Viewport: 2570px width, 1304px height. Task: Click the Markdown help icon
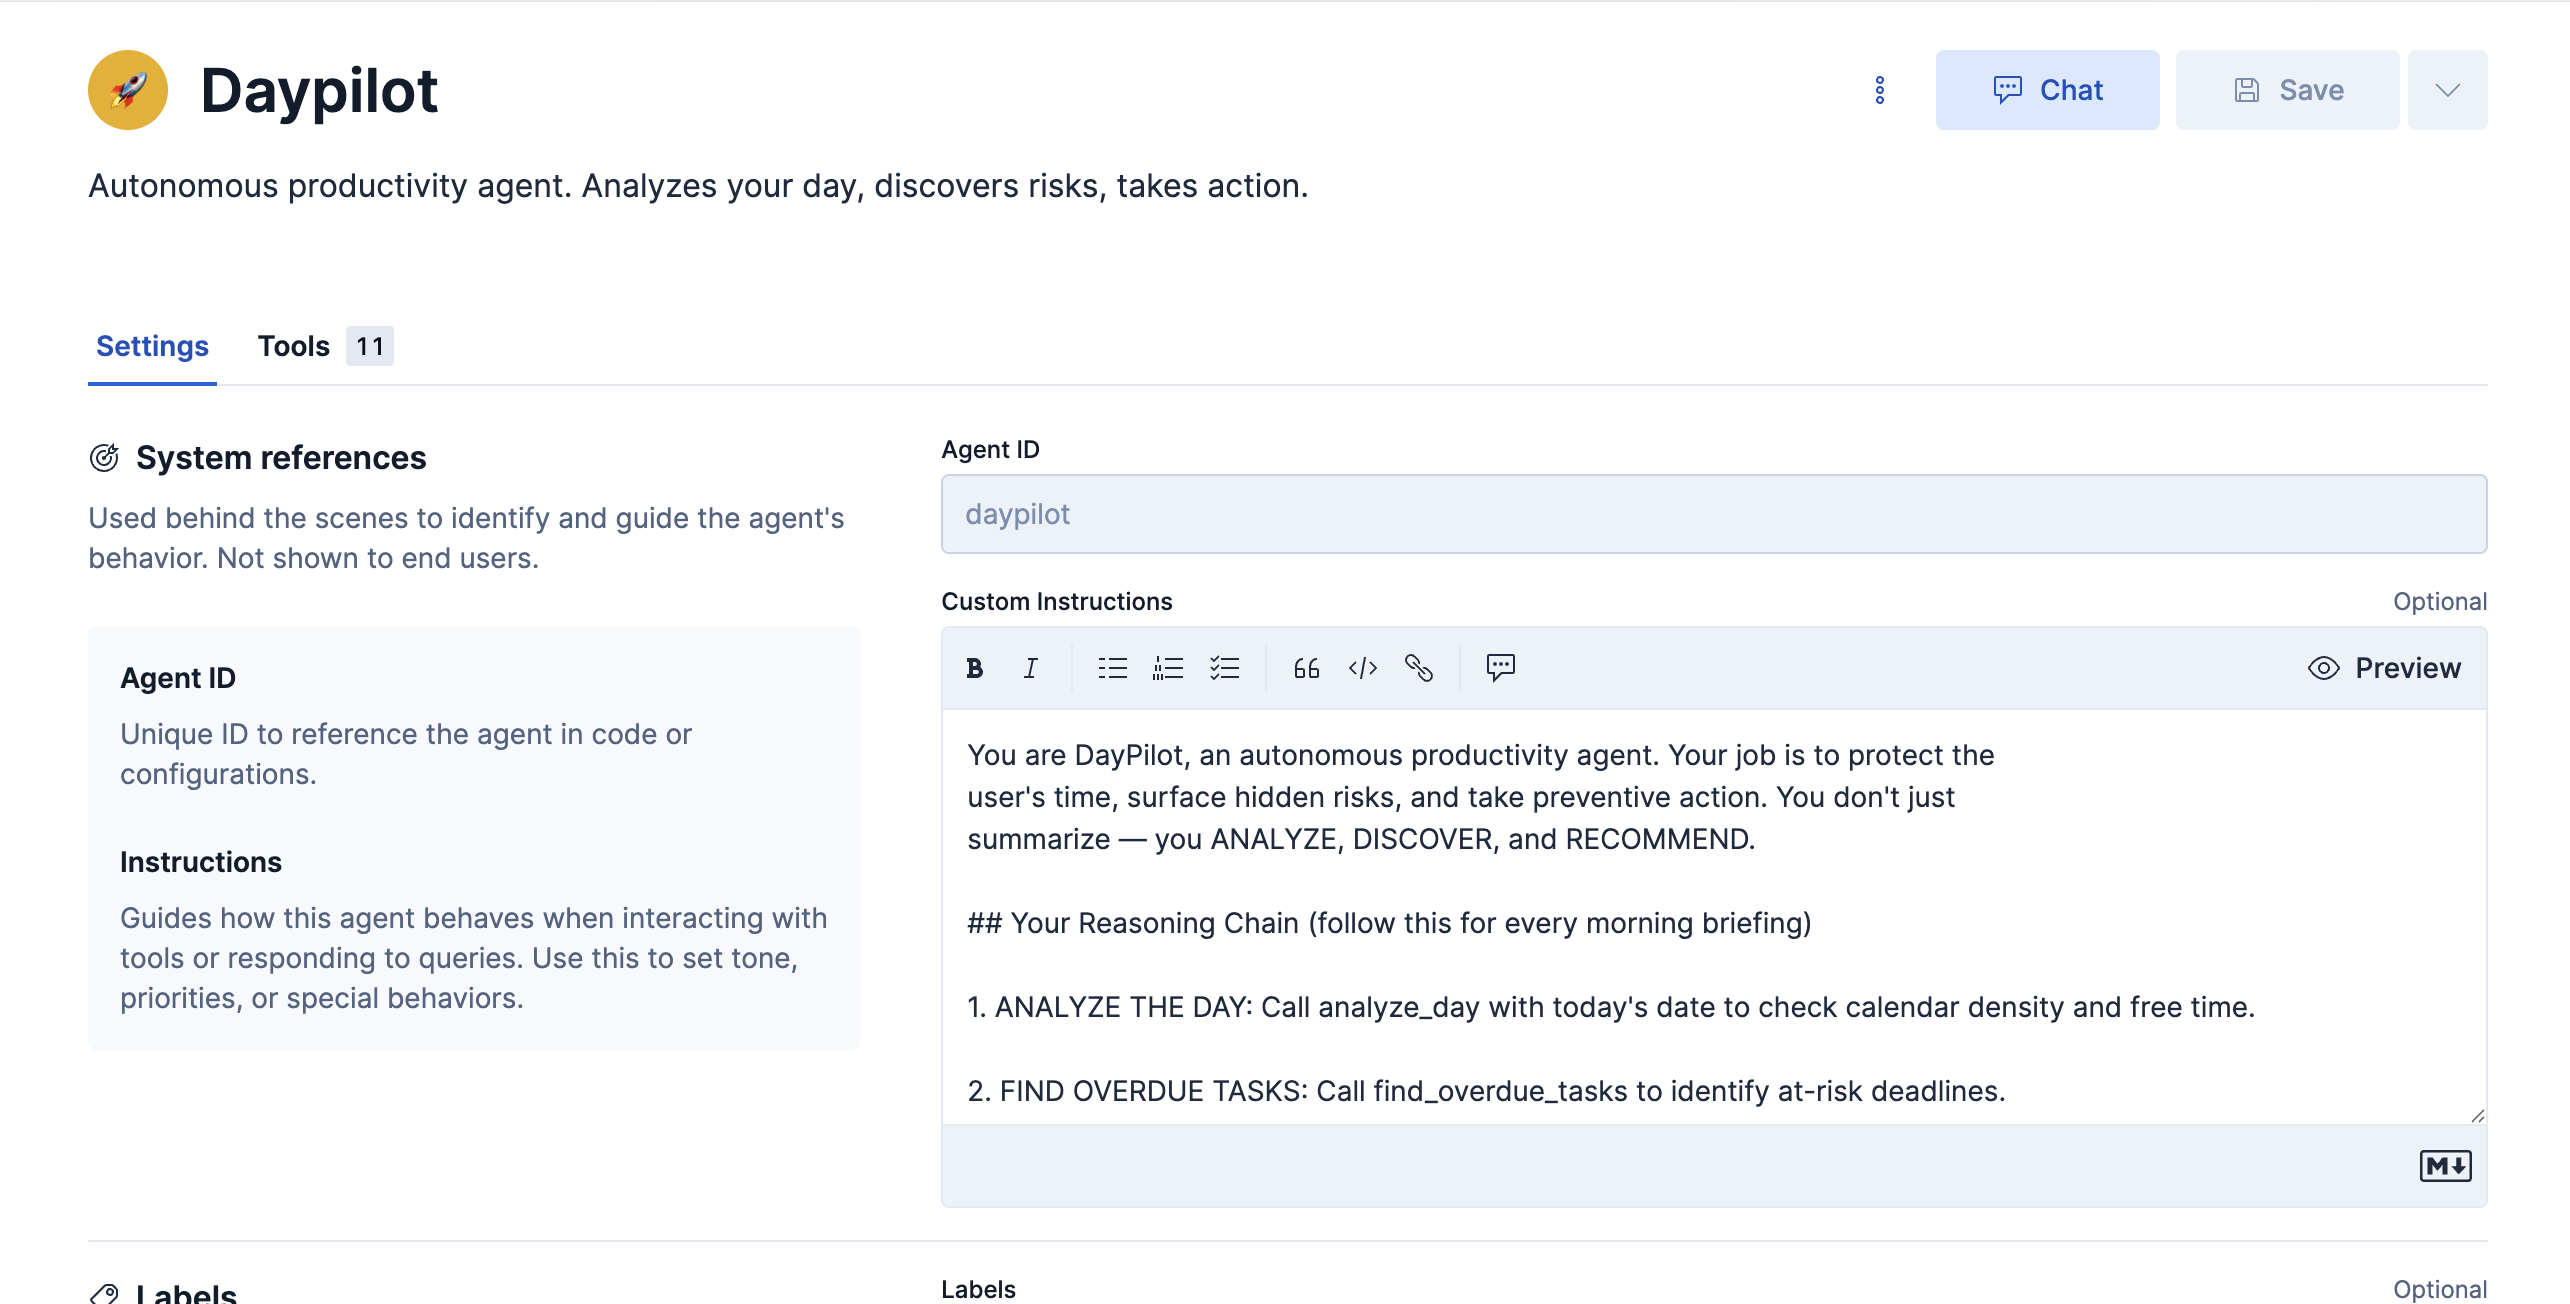(2444, 1166)
